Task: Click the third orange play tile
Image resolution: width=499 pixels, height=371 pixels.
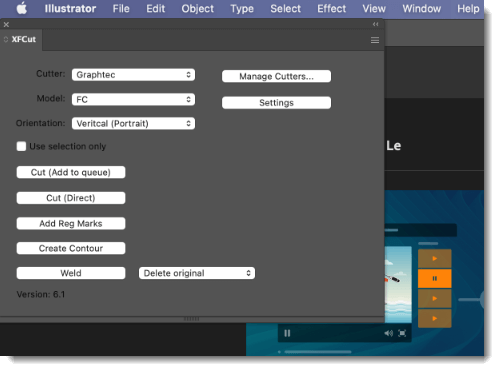Action: coord(435,298)
